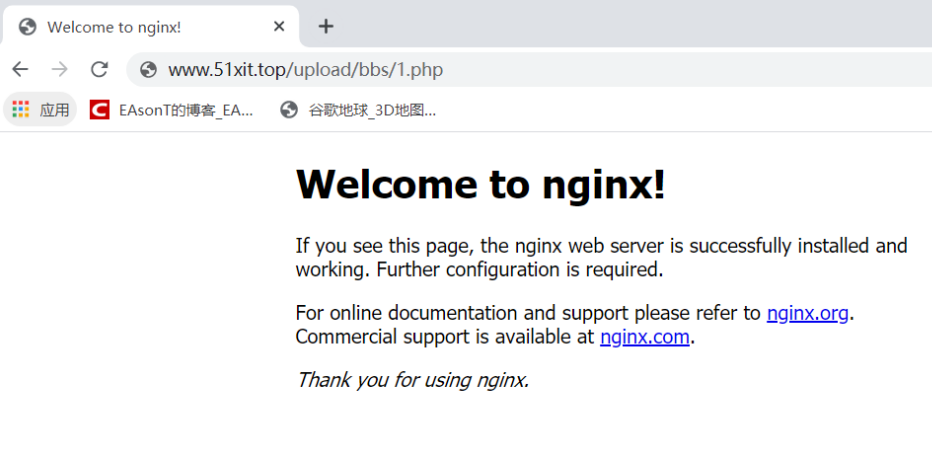Open the EAsonT的博客 bookmark

click(172, 110)
